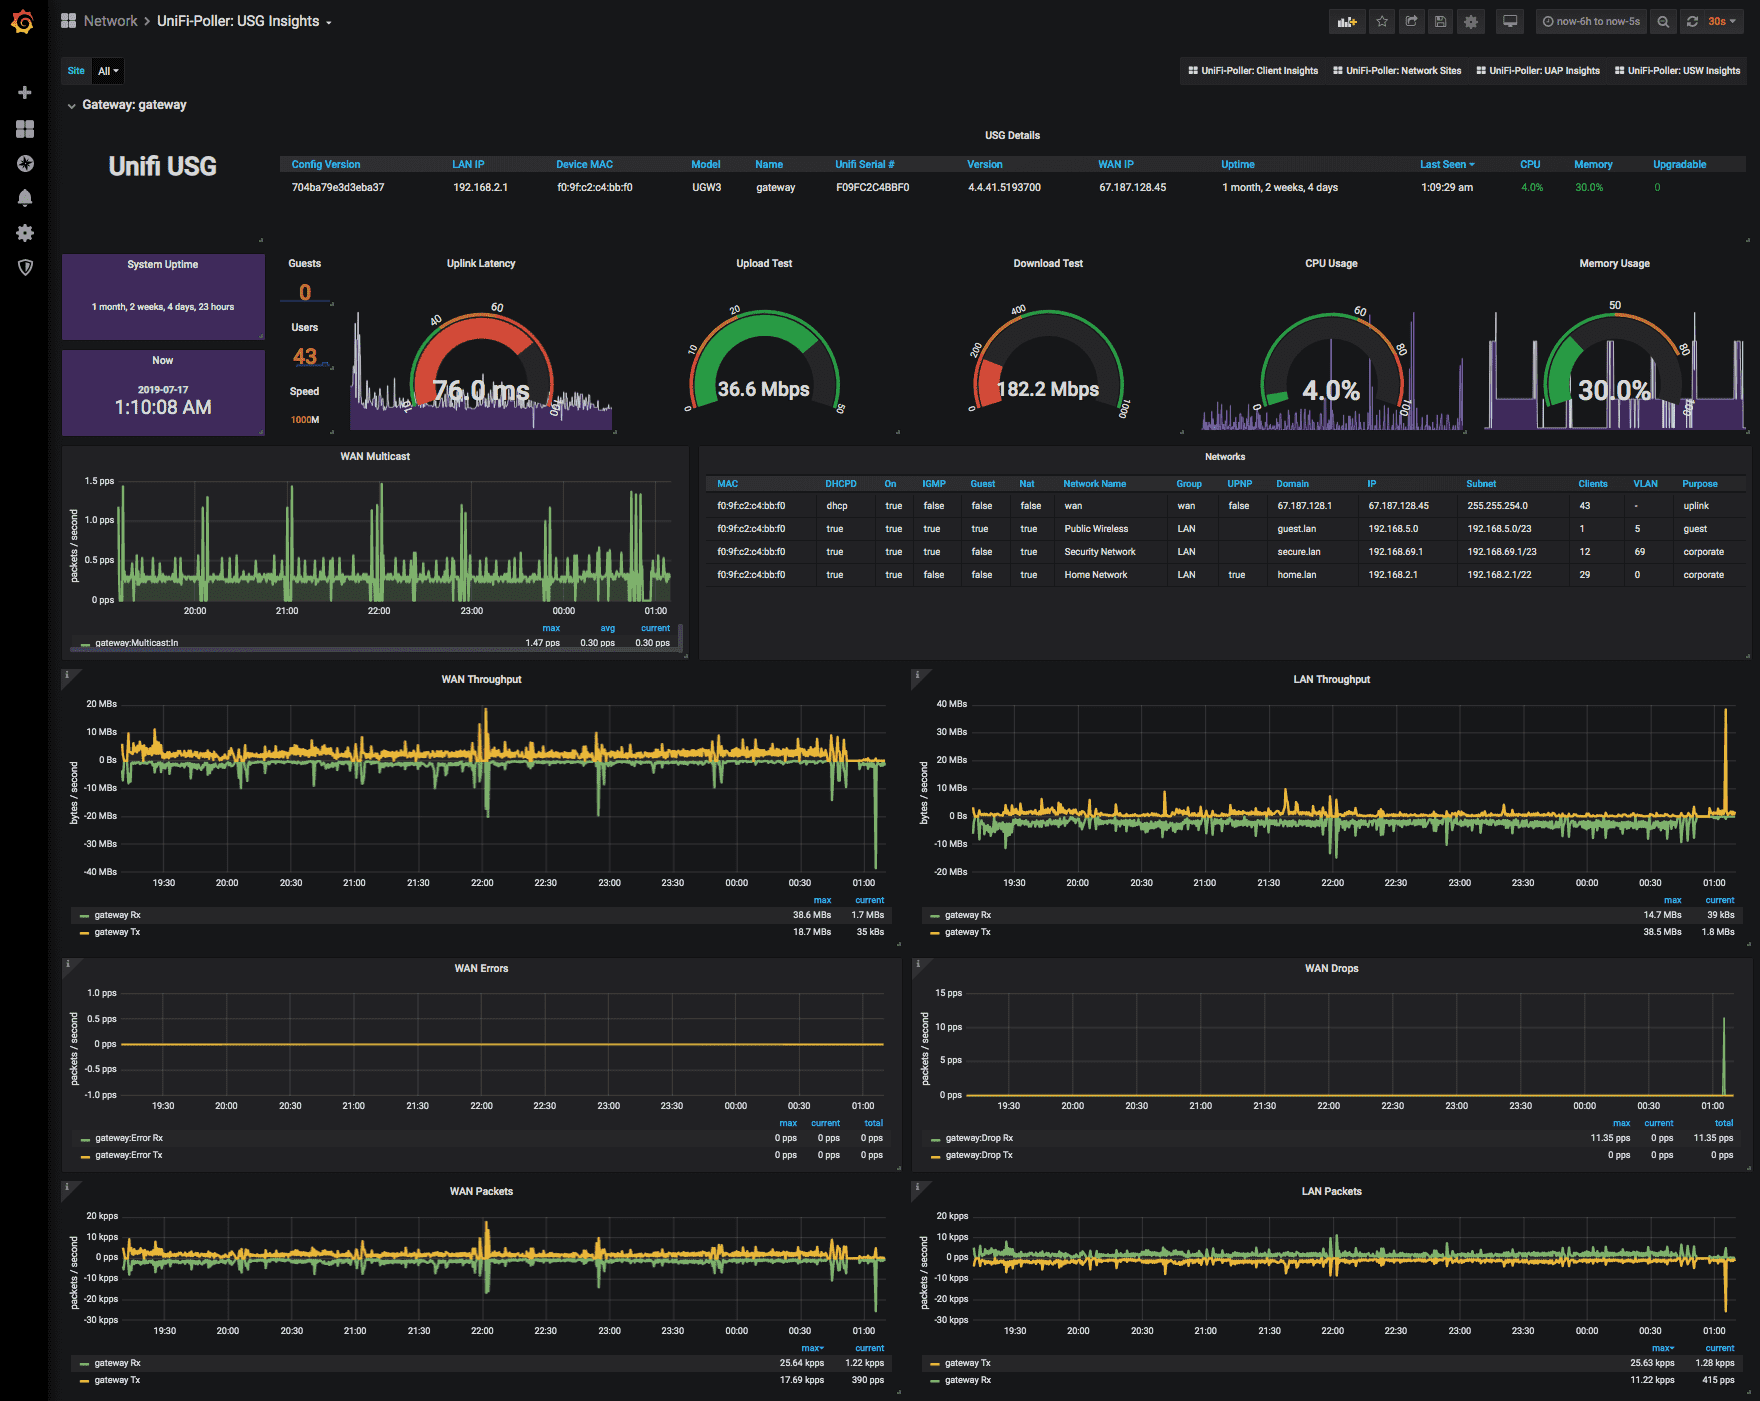This screenshot has height=1401, width=1760.
Task: Click the System Uptime stat panel
Action: [x=163, y=296]
